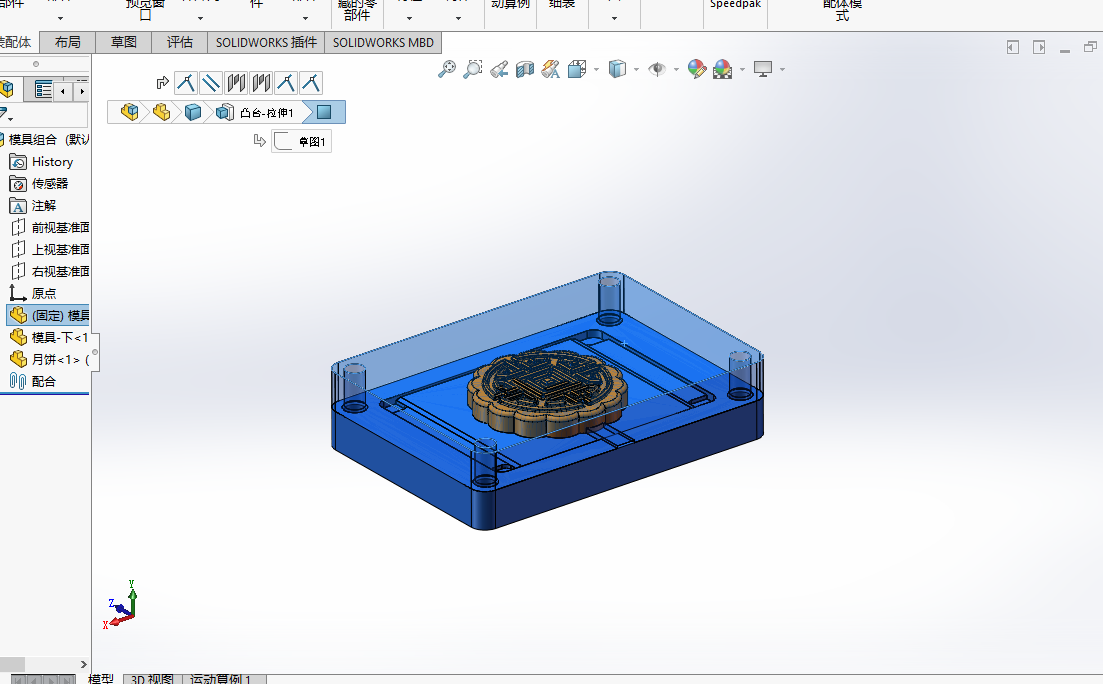The height and width of the screenshot is (684, 1103).
Task: Open the Hide/Show Items eye icon
Action: [x=657, y=69]
